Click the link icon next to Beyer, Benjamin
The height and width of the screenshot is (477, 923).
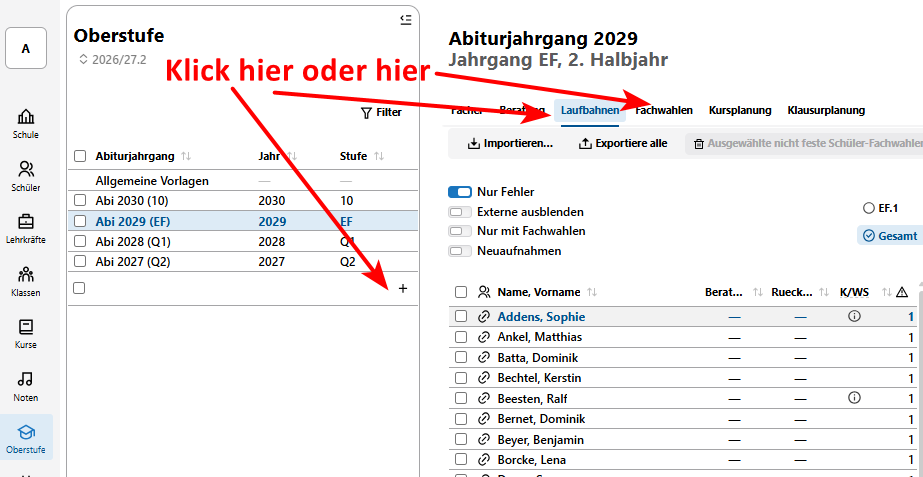tap(484, 439)
